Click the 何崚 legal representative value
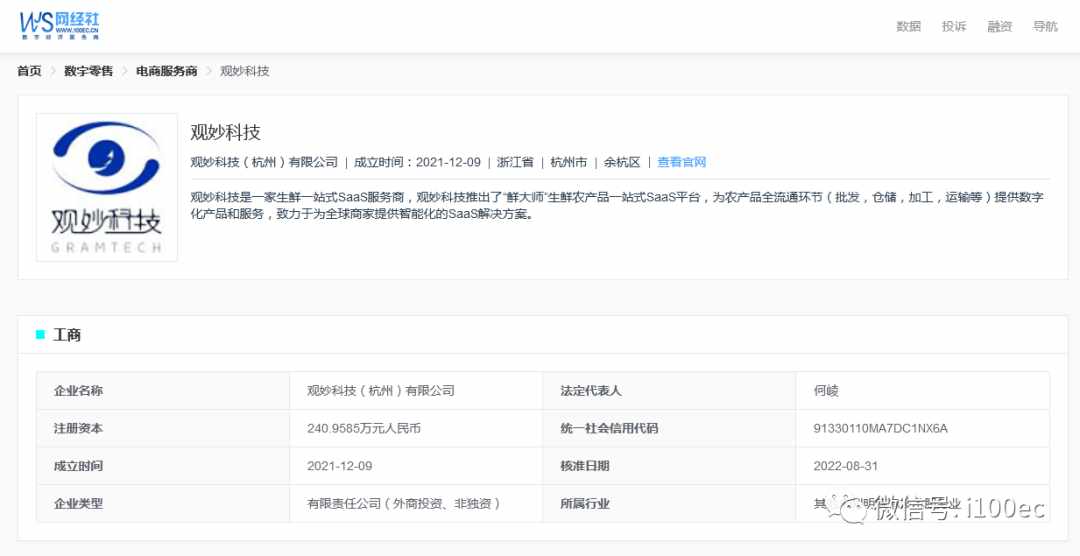Screen dimensions: 1080x556 click(826, 391)
